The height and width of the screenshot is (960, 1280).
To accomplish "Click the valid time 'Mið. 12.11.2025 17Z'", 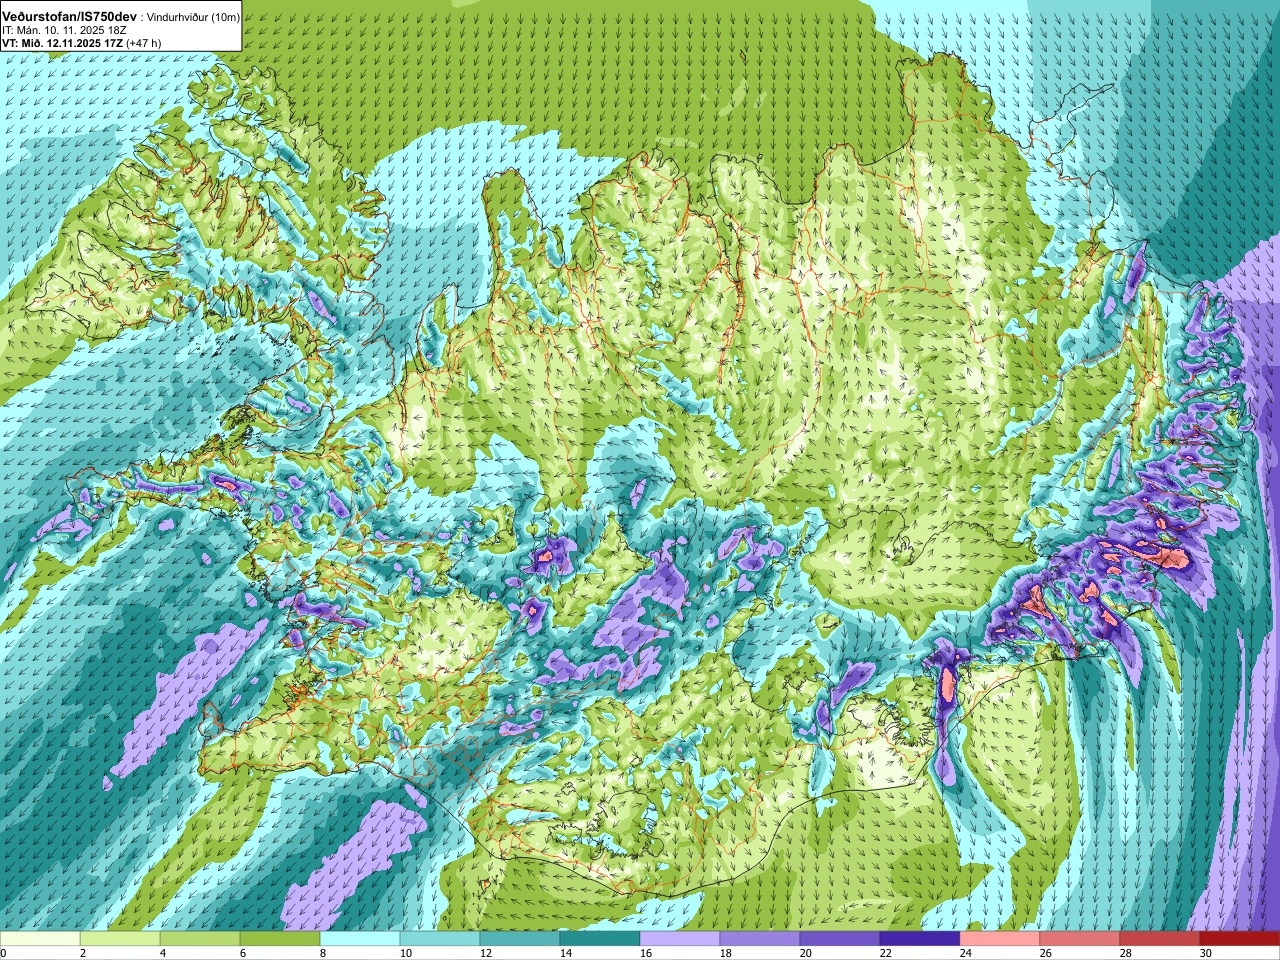I will 71,43.
